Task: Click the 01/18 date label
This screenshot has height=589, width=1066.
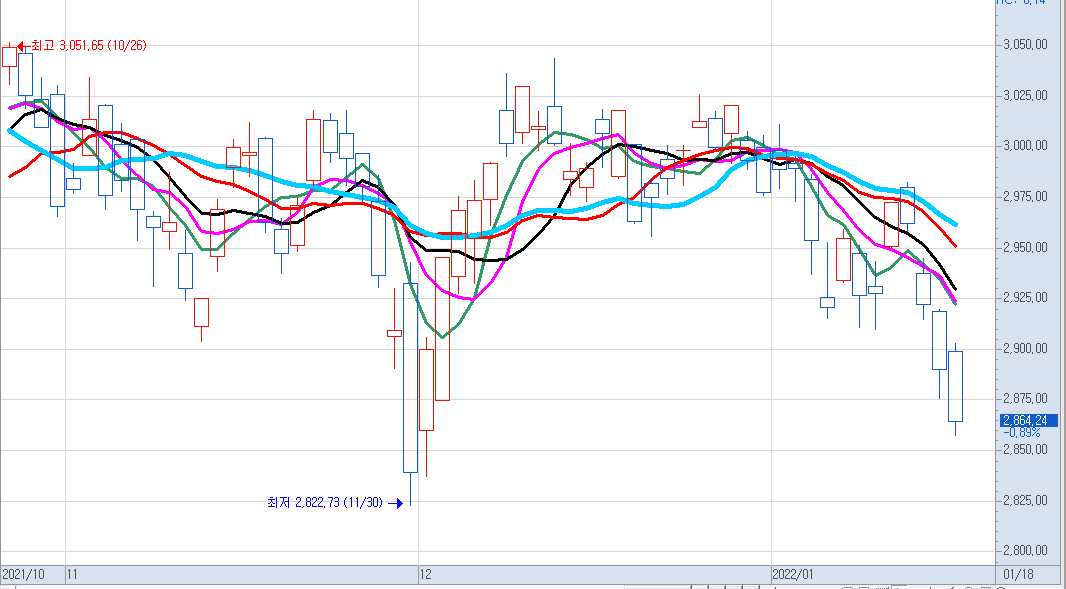Action: pyautogui.click(x=1016, y=575)
